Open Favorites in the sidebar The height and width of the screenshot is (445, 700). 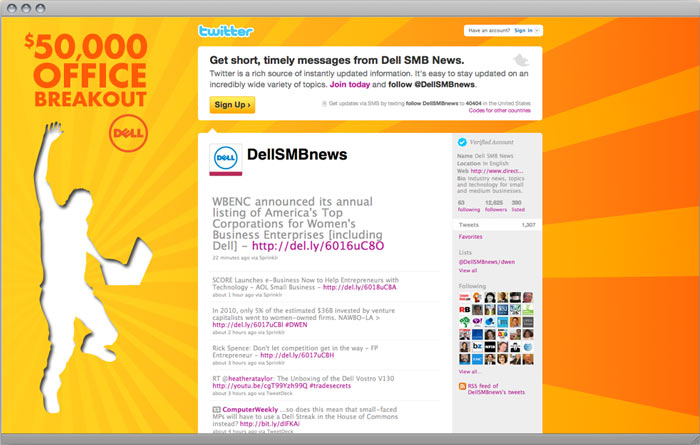[x=470, y=237]
